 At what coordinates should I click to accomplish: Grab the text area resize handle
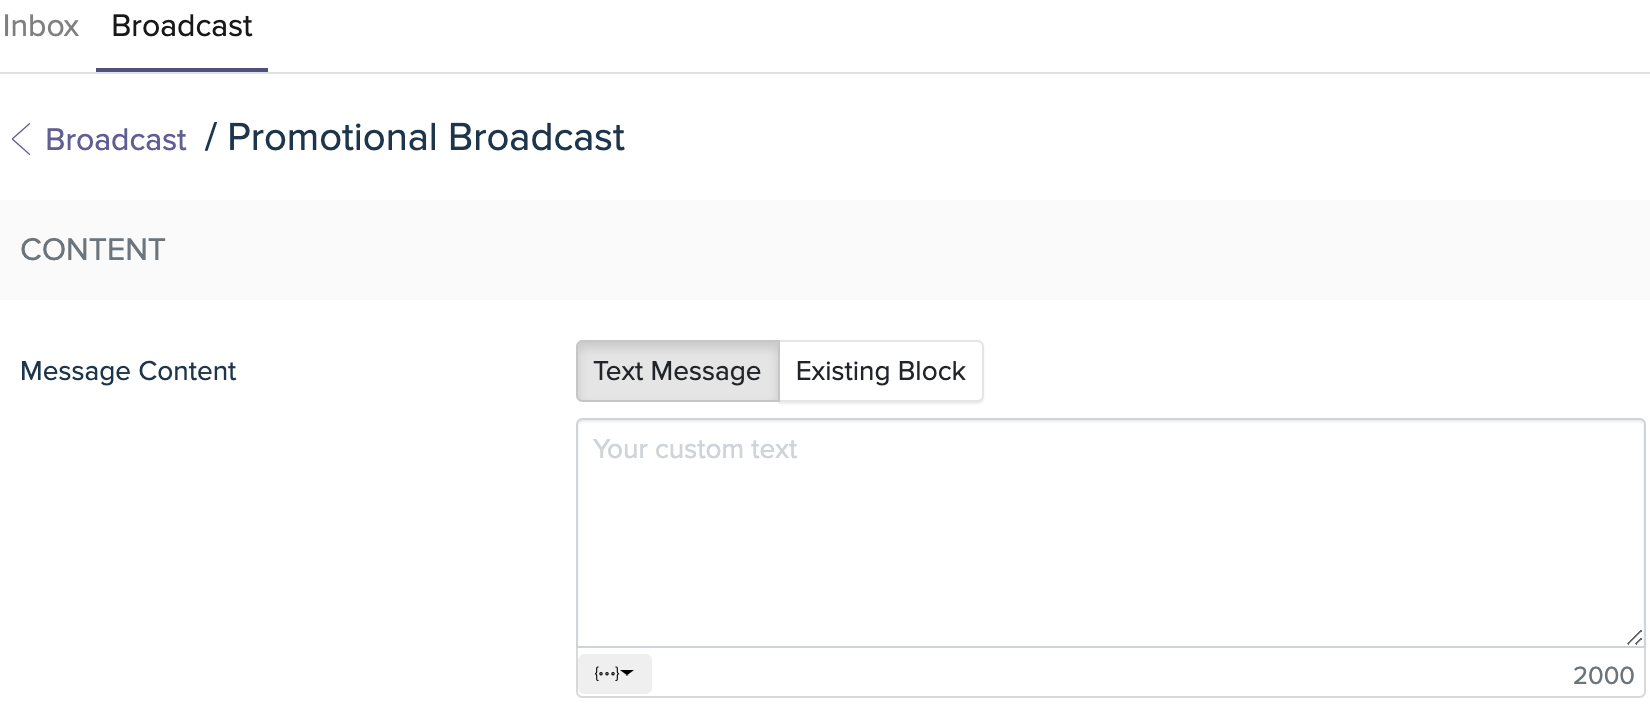pyautogui.click(x=1634, y=637)
